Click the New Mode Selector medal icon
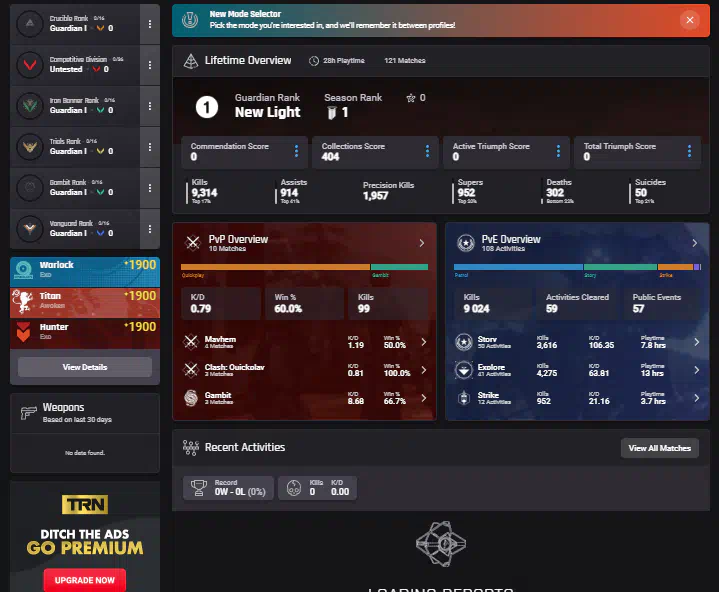 (x=190, y=20)
